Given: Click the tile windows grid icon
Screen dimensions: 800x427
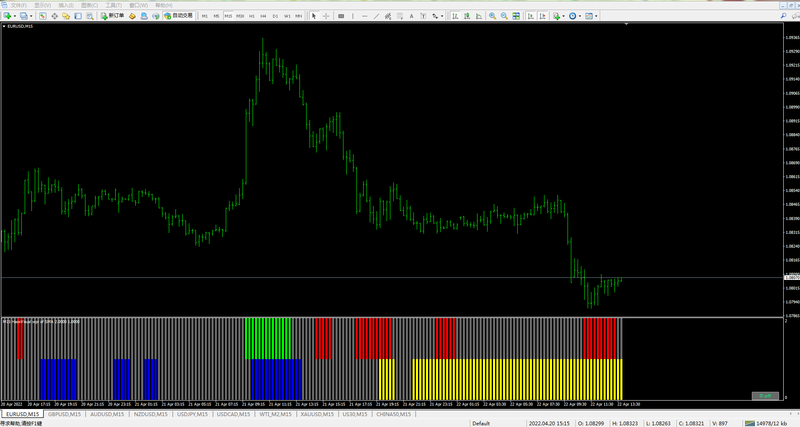Looking at the screenshot, I should (516, 16).
